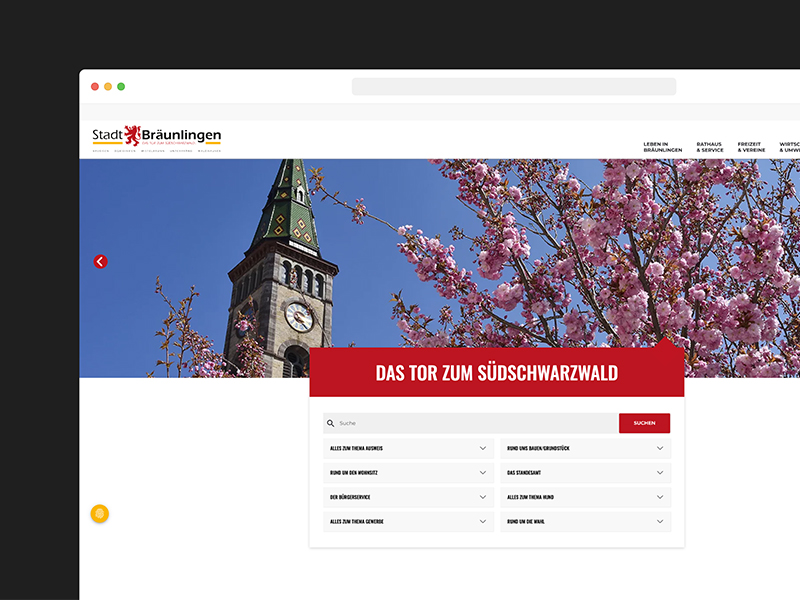Screen dimensions: 800x600
Task: Open 'Der Bürgerservice' dropdown
Action: 408,497
